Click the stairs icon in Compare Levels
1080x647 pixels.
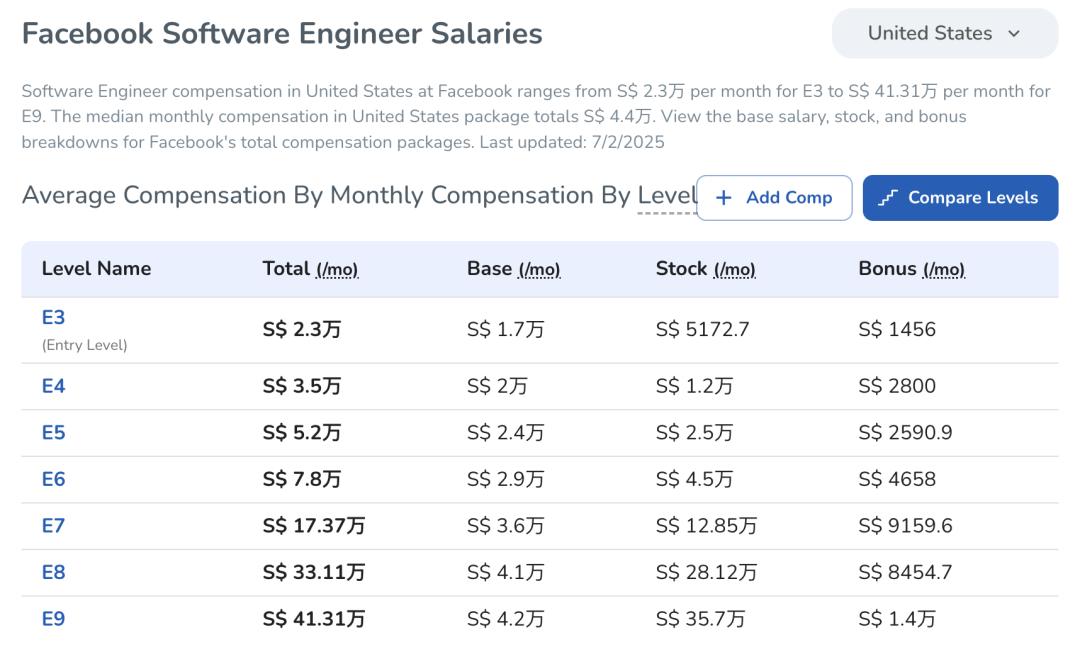(888, 198)
